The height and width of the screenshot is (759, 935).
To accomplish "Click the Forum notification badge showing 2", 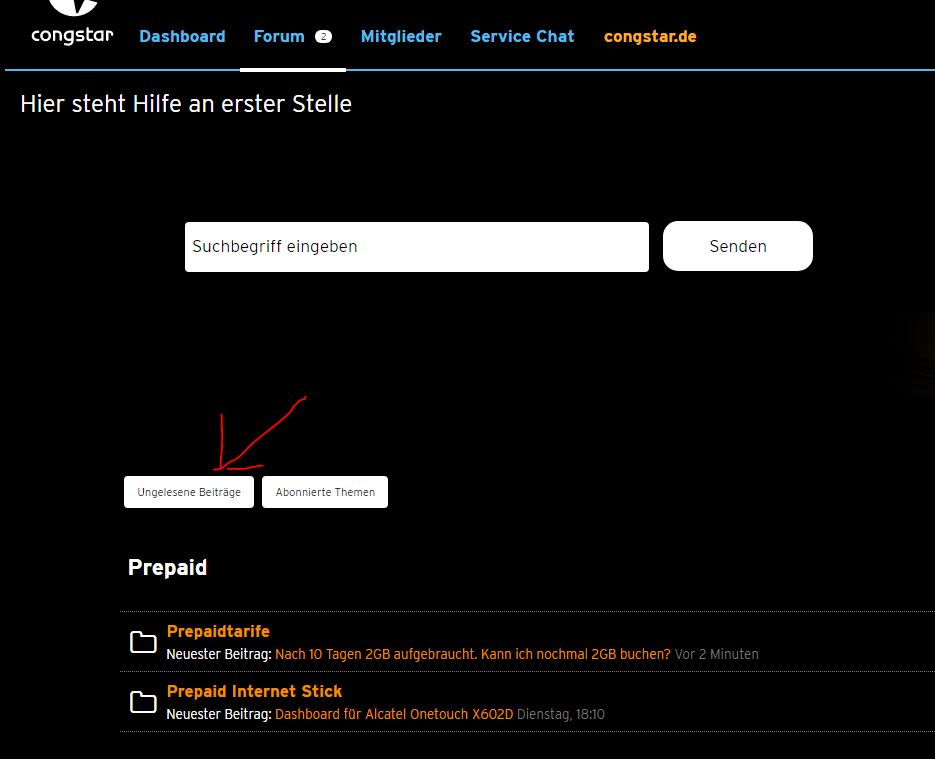I will pos(323,37).
